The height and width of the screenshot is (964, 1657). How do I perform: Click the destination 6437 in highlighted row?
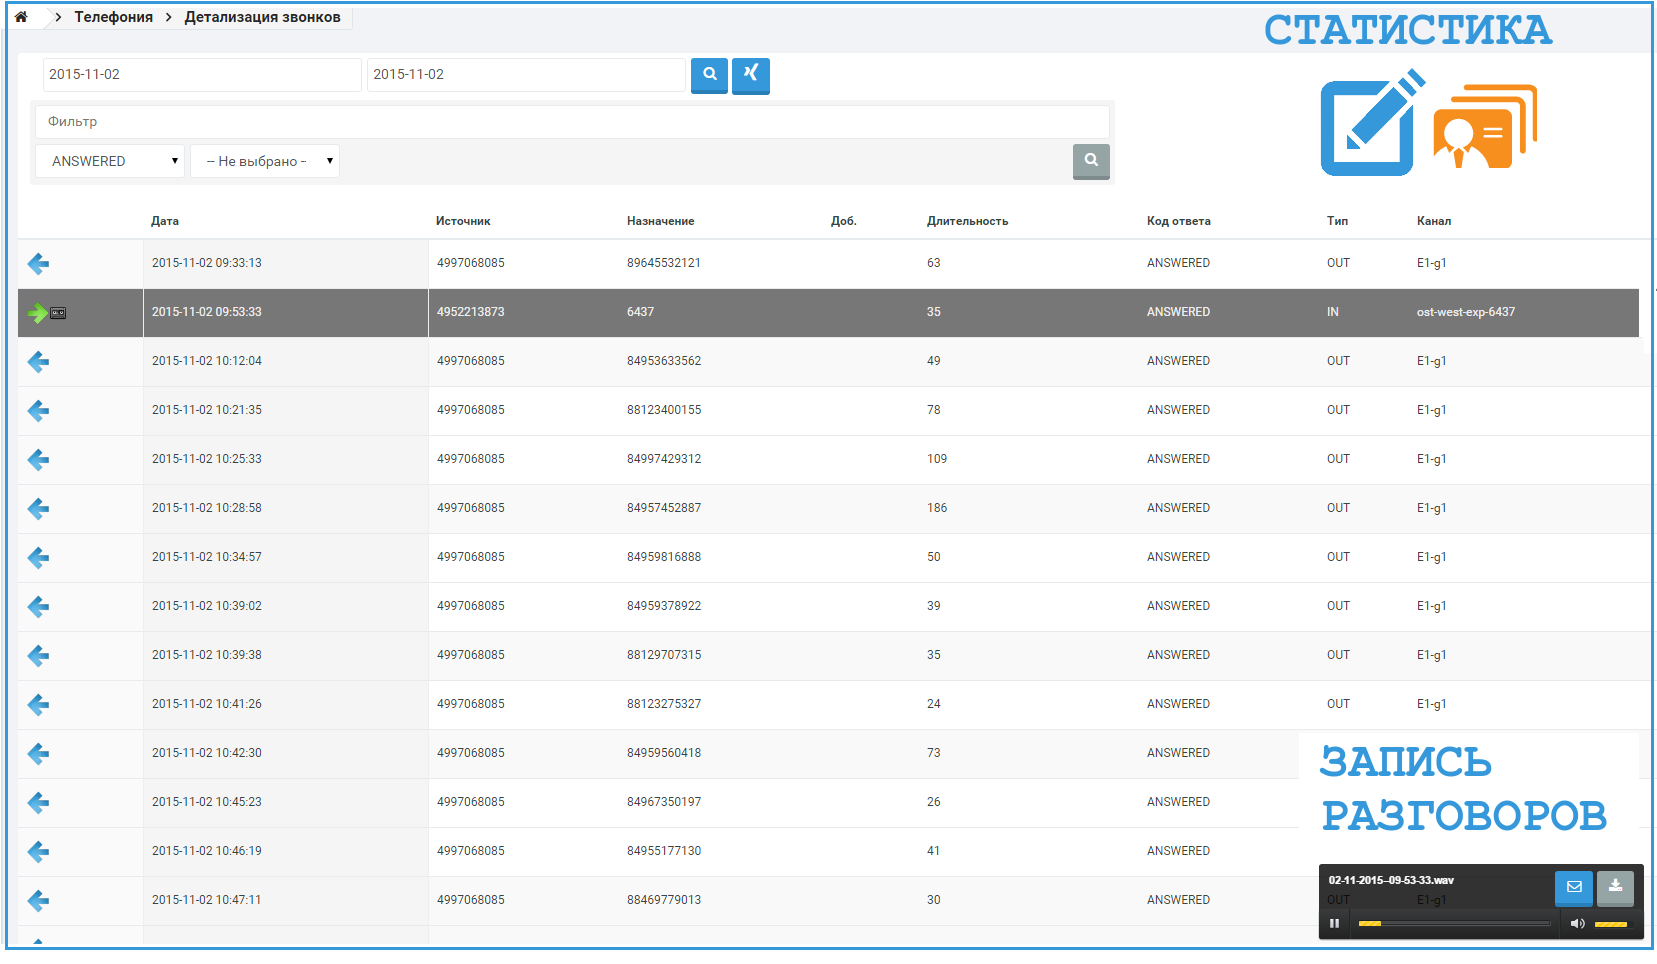pos(640,312)
